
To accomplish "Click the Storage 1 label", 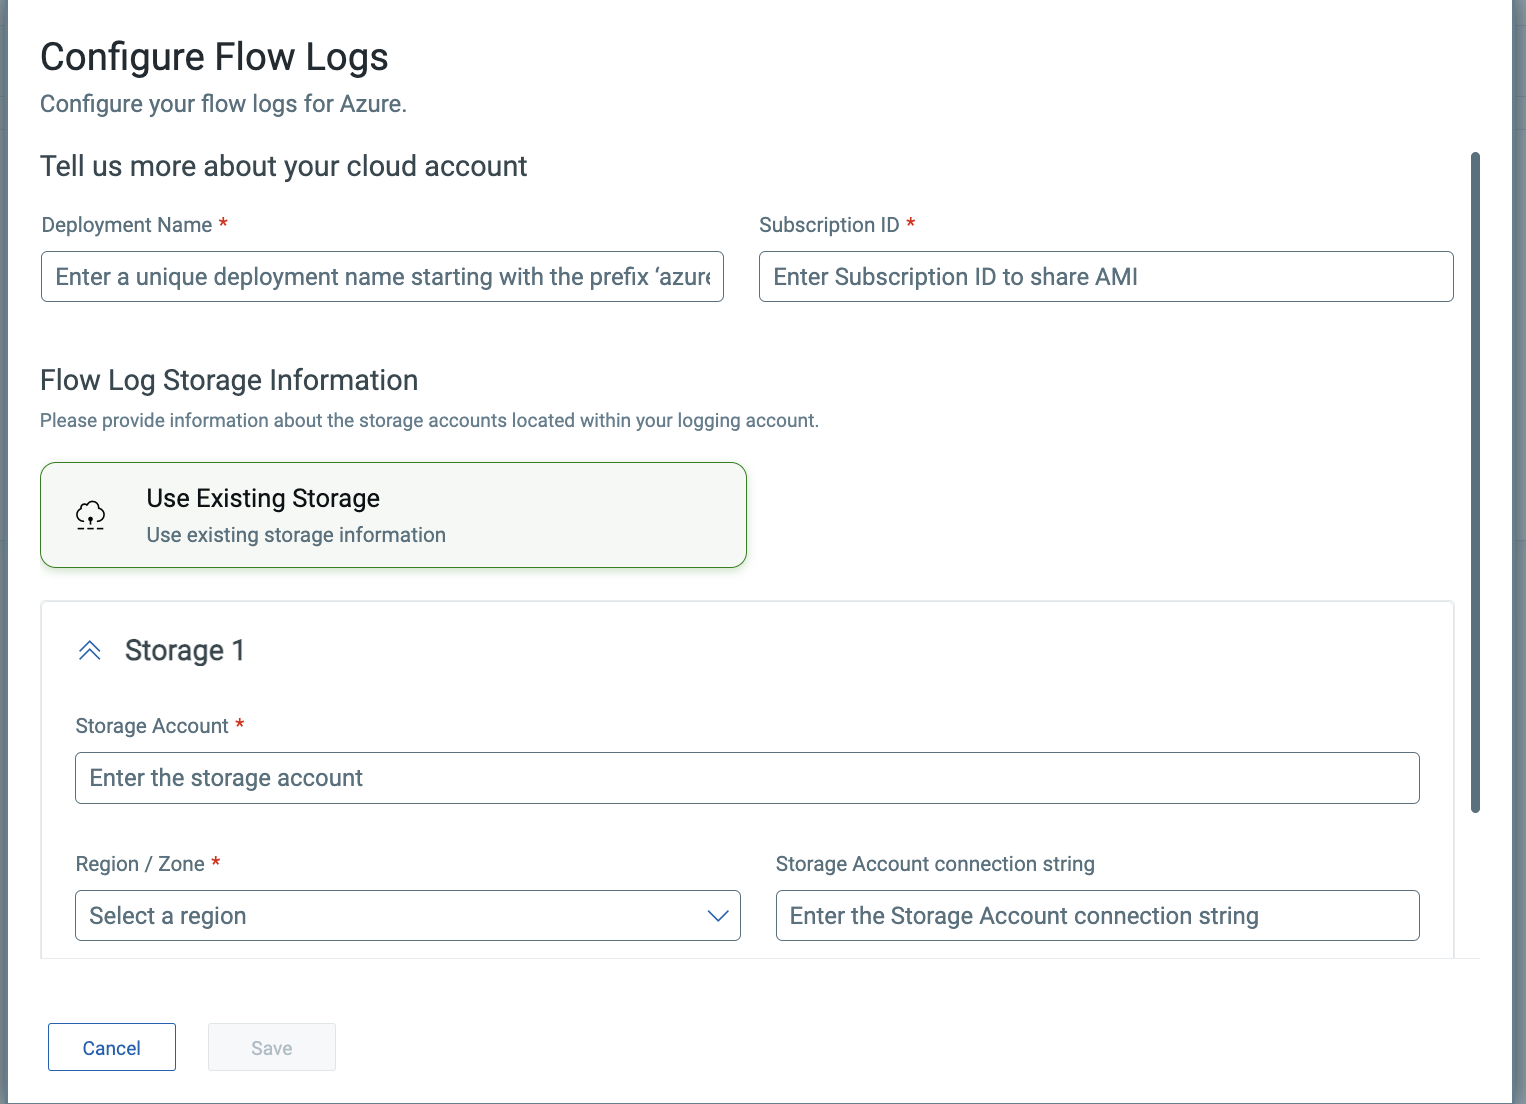I will pyautogui.click(x=185, y=650).
